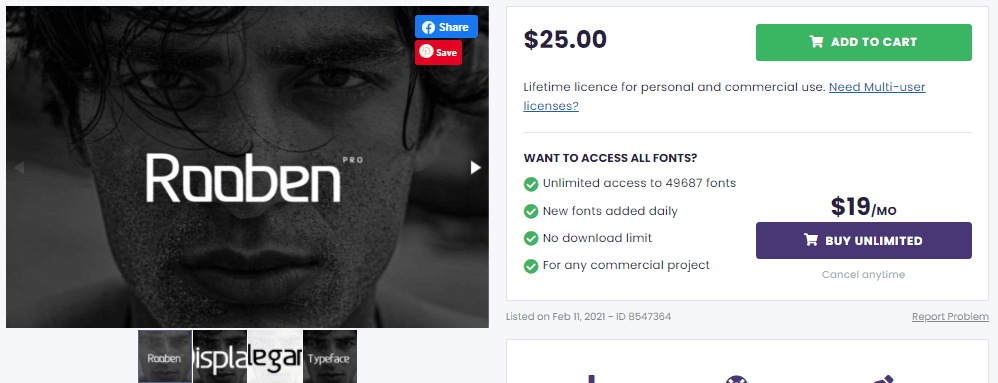Show the previous preview image arrow
The height and width of the screenshot is (383, 998).
pos(19,167)
